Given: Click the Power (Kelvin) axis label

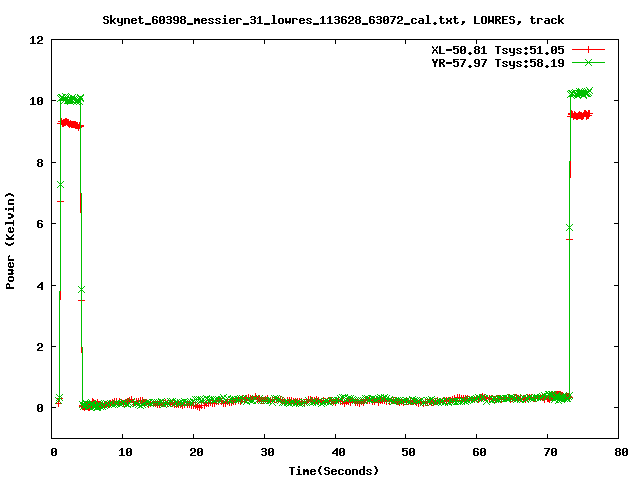Looking at the screenshot, I should pyautogui.click(x=10, y=241).
